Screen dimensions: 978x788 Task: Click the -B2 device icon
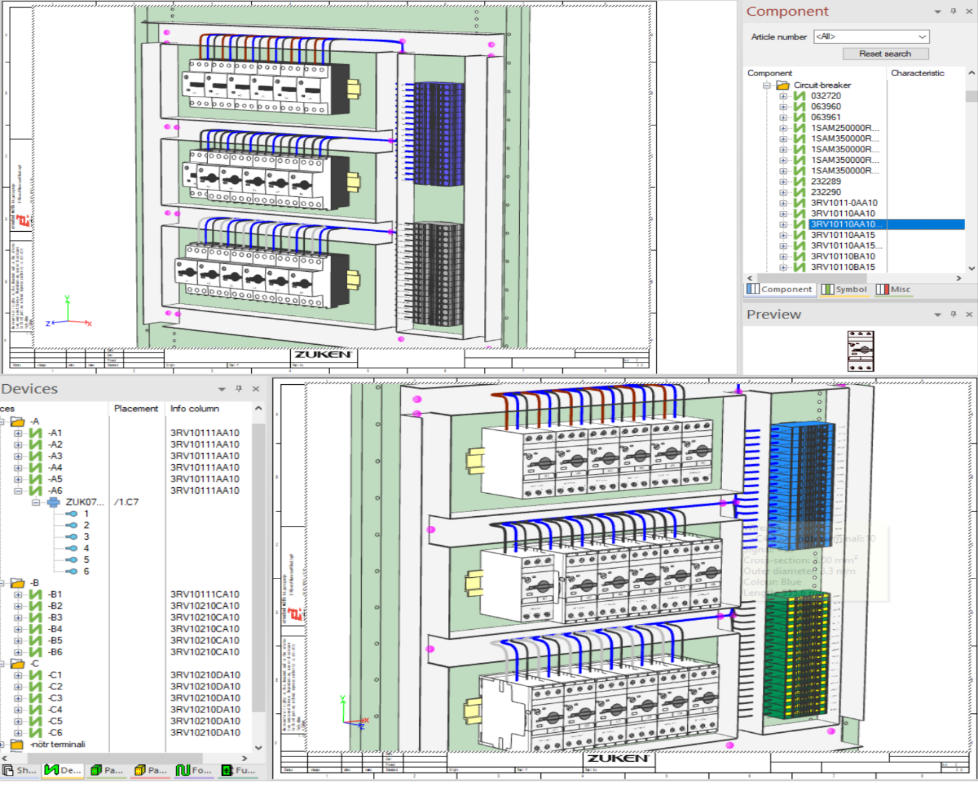pyautogui.click(x=36, y=606)
